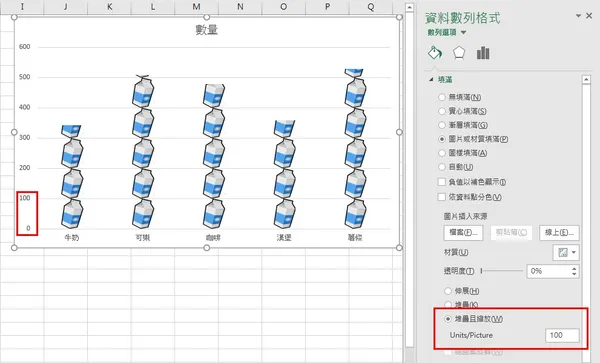This screenshot has height=363, width=600.
Task: Click the 檔案(F)... picture source button
Action: pyautogui.click(x=463, y=233)
